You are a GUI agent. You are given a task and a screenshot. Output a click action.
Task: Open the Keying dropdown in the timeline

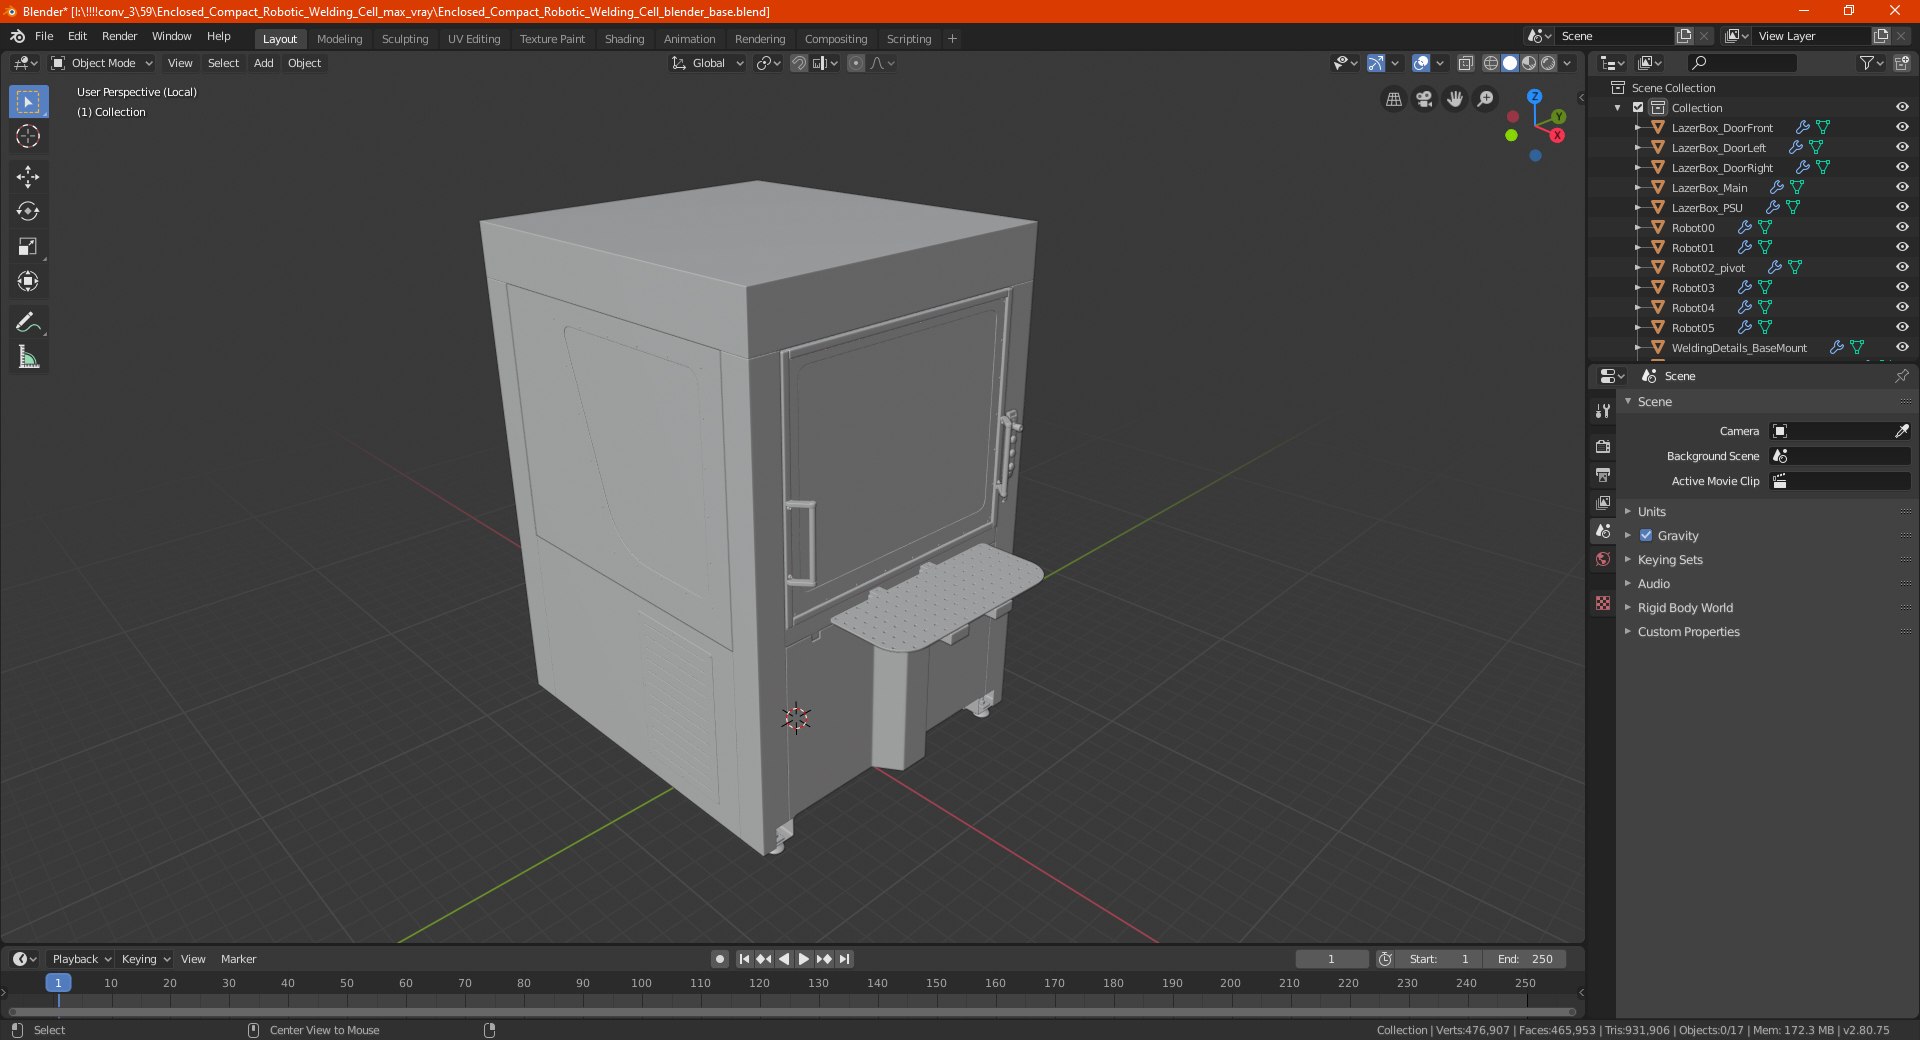pos(145,959)
